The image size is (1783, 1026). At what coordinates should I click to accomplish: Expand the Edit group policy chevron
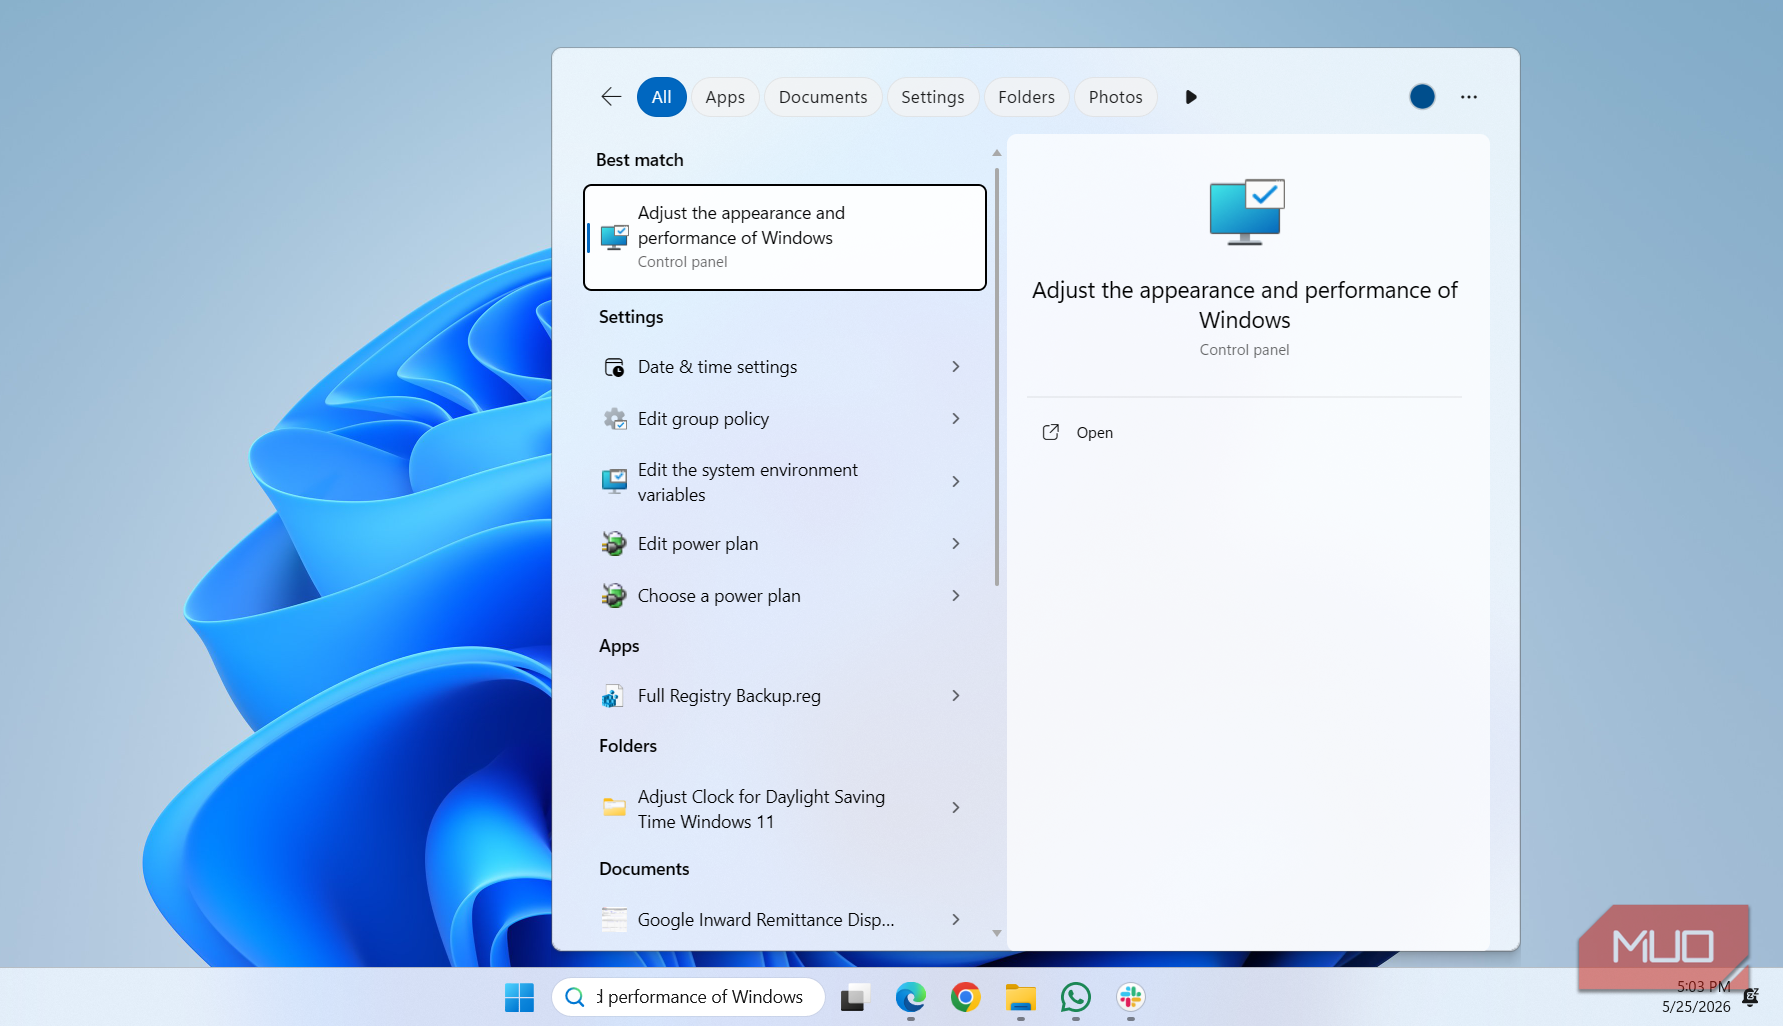pyautogui.click(x=956, y=419)
